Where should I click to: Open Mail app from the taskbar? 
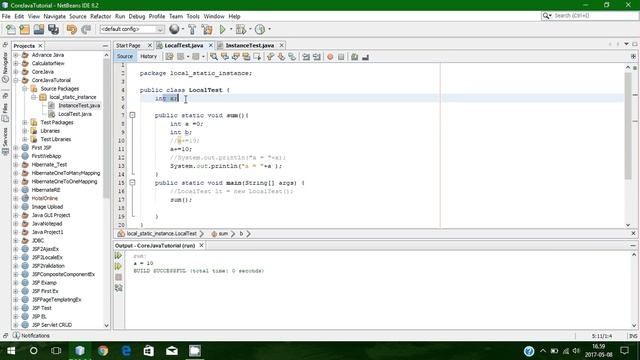(x=172, y=351)
